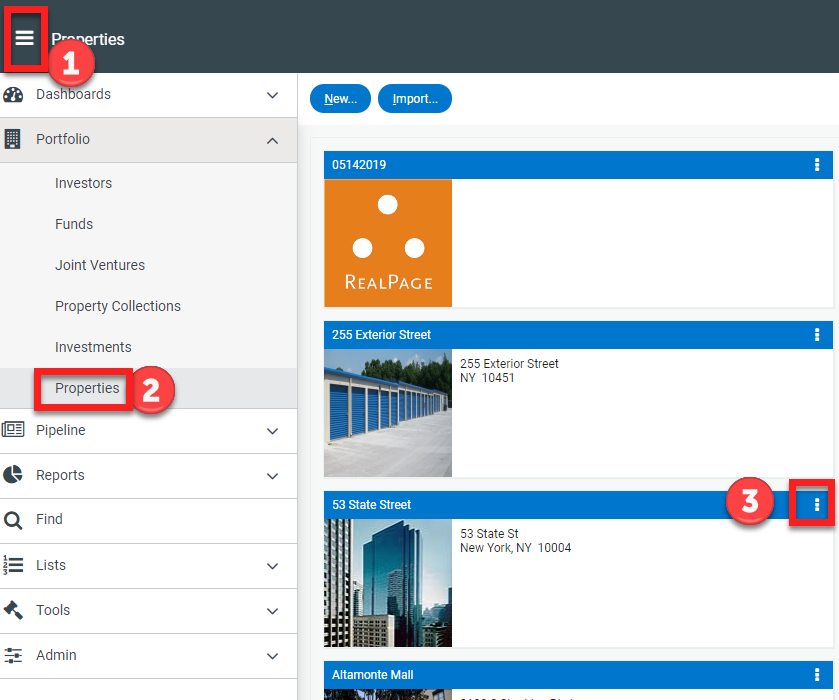Click the Pipeline newspaper icon
Viewport: 839px width, 700px height.
tap(13, 430)
